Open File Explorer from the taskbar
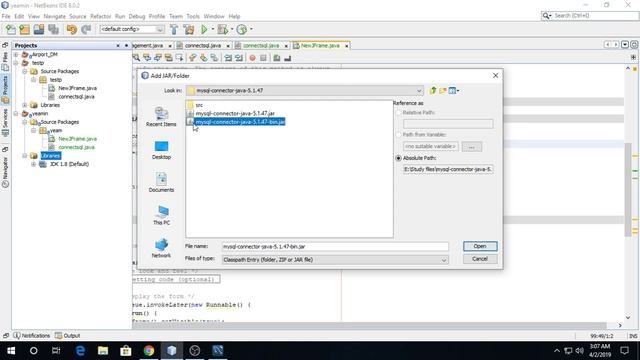The width and height of the screenshot is (640, 360). (103, 351)
